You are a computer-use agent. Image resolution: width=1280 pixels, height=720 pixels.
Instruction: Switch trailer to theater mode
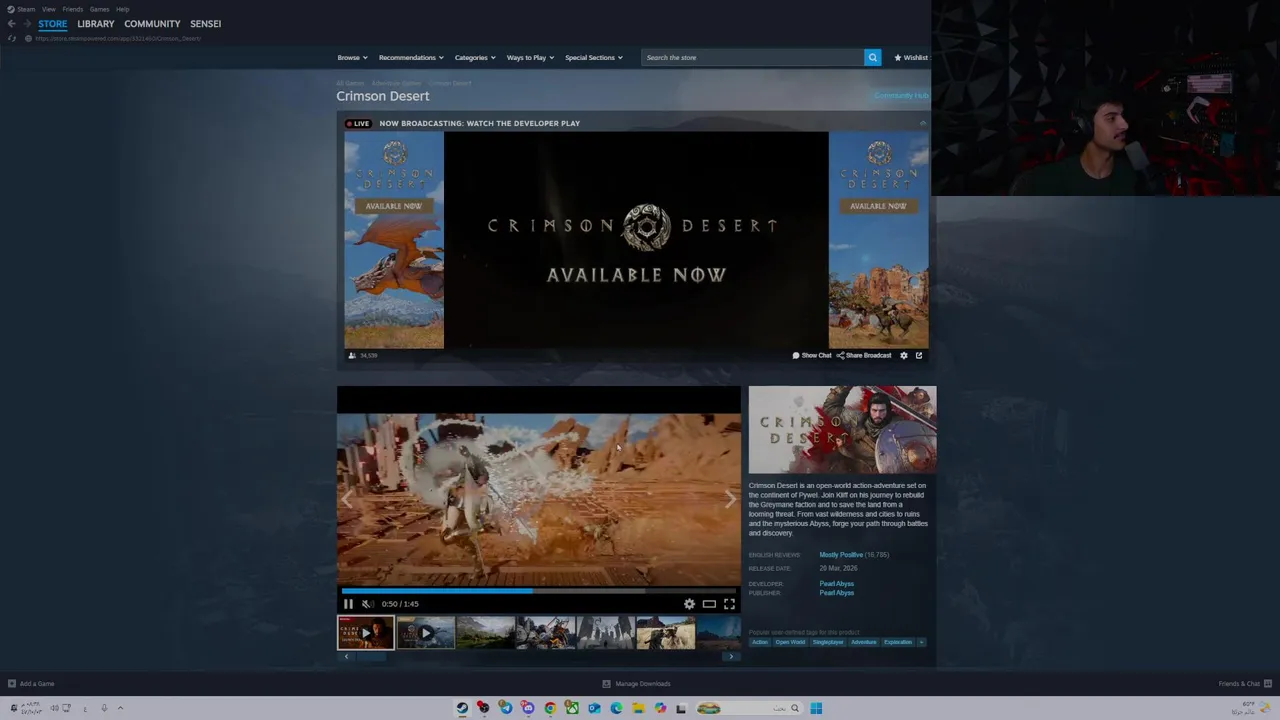pyautogui.click(x=709, y=604)
